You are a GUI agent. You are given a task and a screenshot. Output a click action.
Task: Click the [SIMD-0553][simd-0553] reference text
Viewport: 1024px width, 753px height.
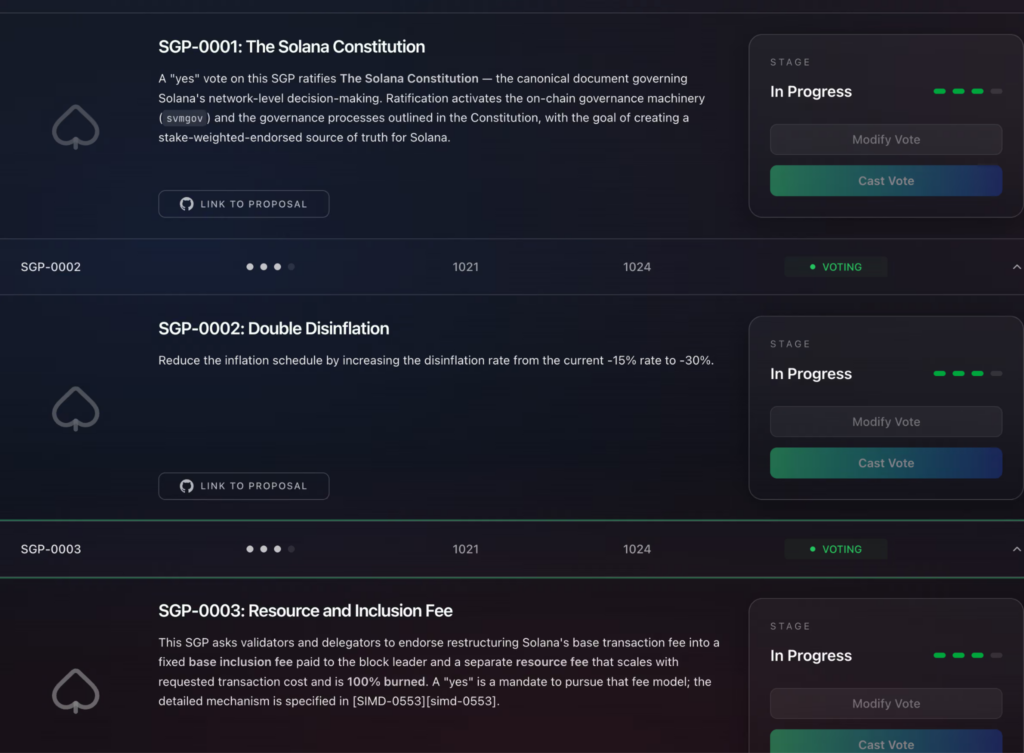(x=426, y=701)
